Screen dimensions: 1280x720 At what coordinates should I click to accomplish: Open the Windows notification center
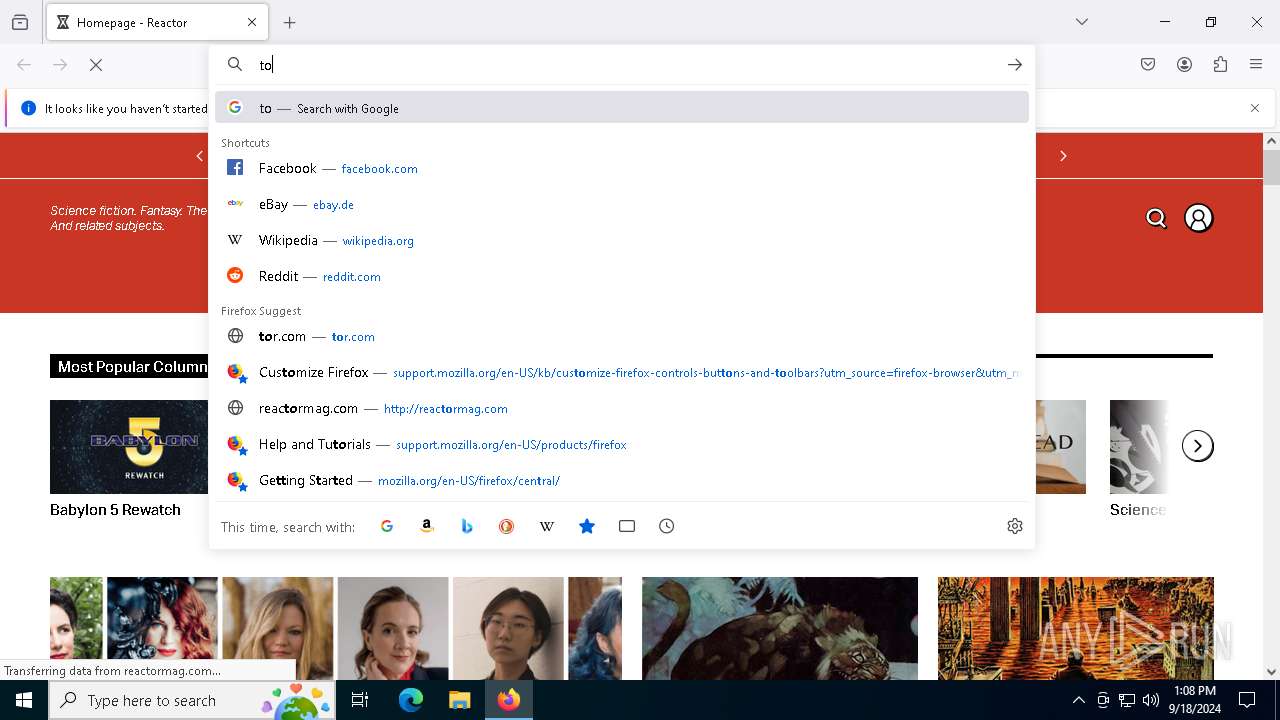tap(1247, 700)
